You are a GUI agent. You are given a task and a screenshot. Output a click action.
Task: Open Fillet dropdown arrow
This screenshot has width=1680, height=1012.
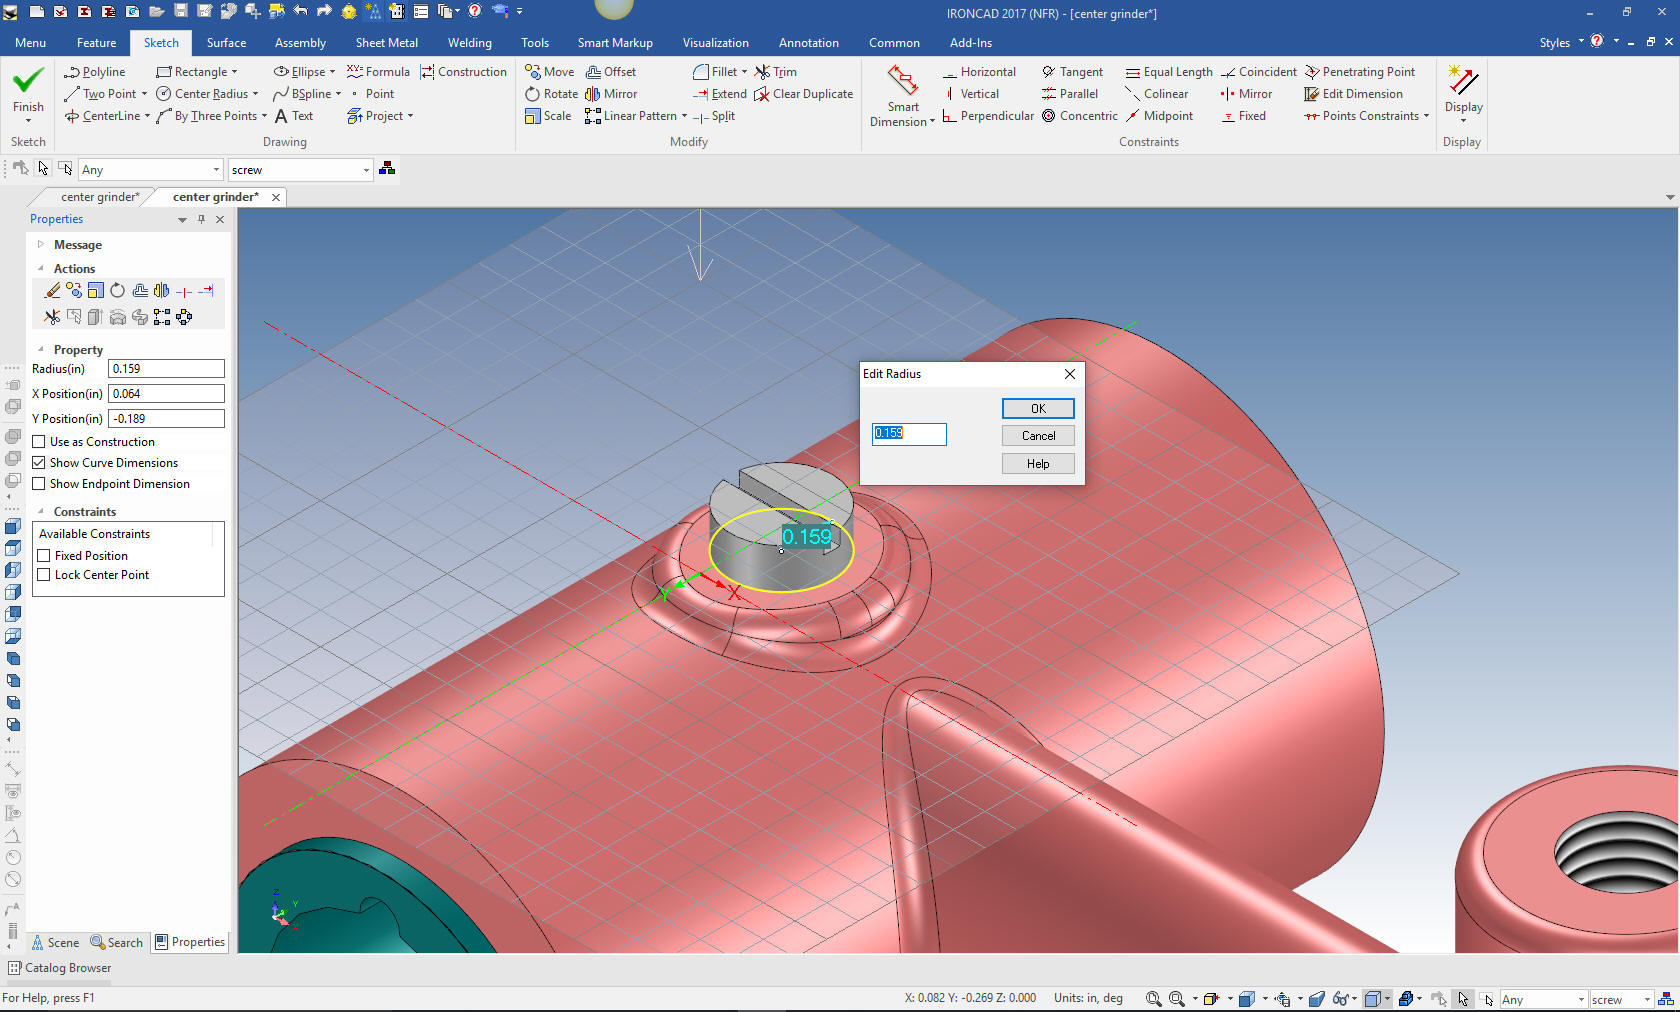pos(744,72)
